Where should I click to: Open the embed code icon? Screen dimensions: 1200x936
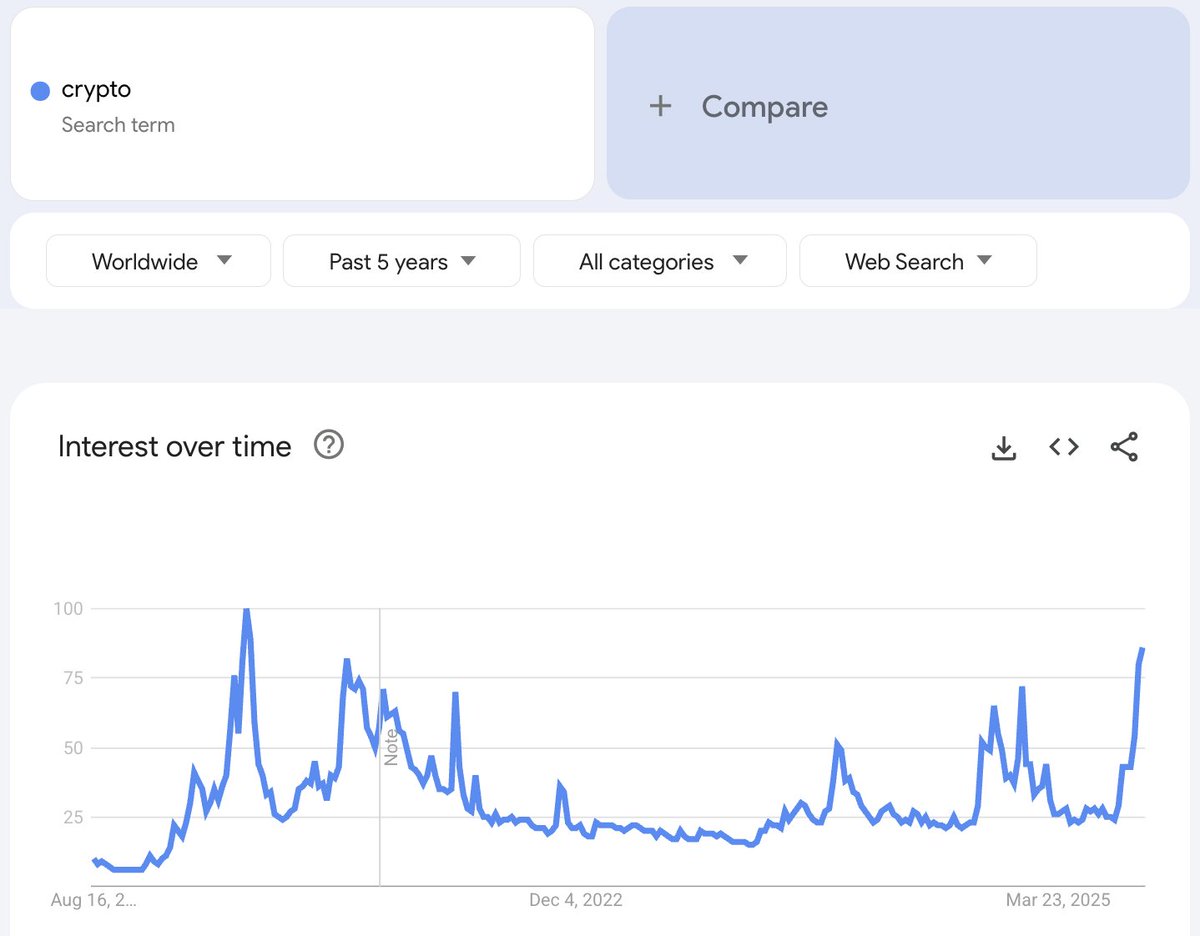click(1064, 447)
